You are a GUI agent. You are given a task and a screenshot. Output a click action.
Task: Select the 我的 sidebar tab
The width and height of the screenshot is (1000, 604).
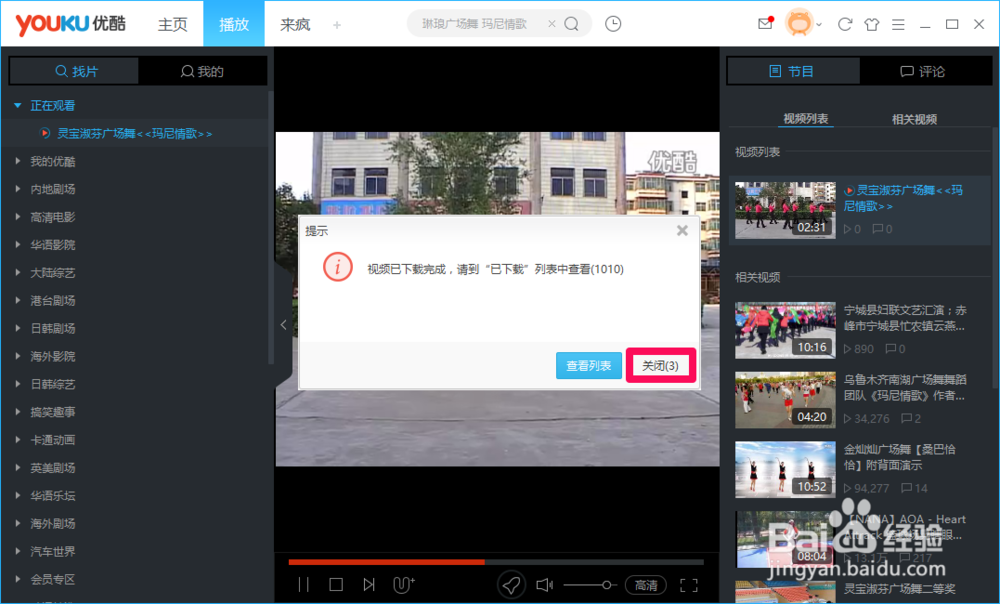point(202,71)
